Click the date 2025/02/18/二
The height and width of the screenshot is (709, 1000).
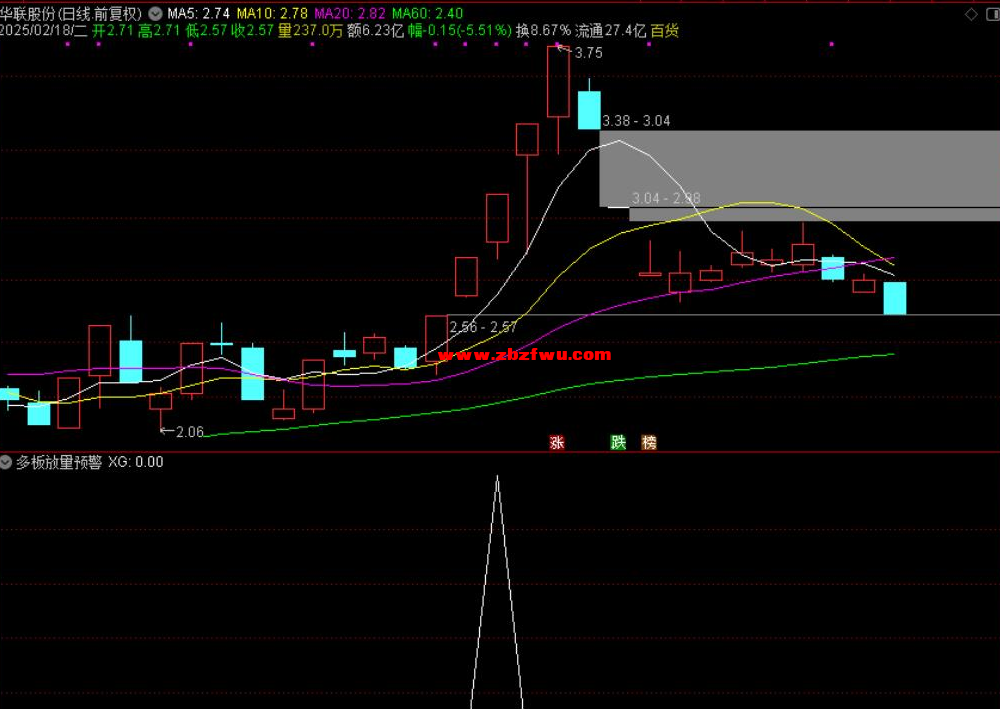point(43,31)
